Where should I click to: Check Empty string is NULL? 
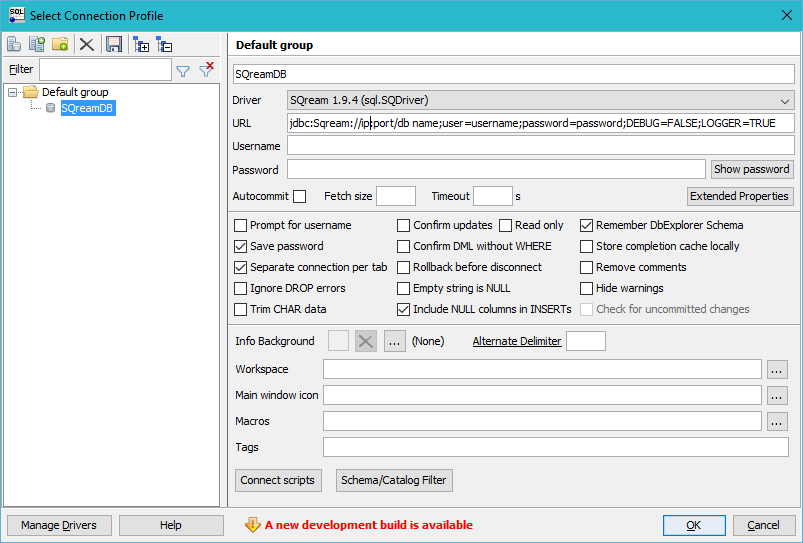coord(404,288)
